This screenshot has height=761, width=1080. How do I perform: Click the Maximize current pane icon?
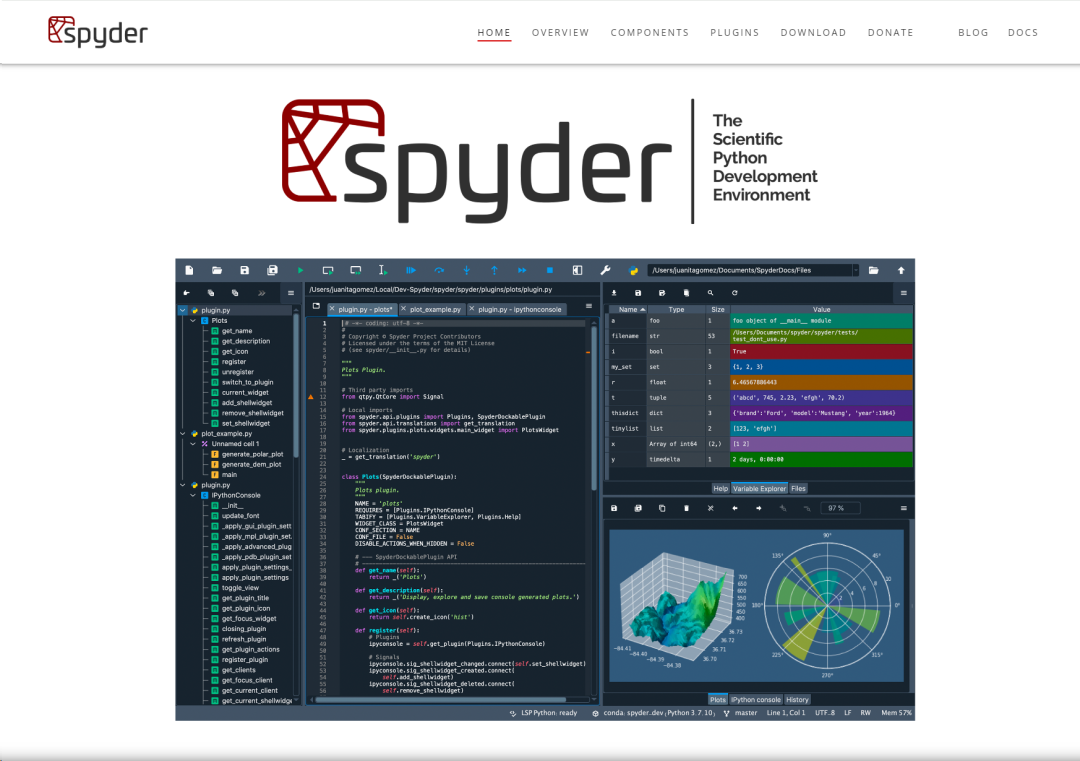(x=577, y=271)
